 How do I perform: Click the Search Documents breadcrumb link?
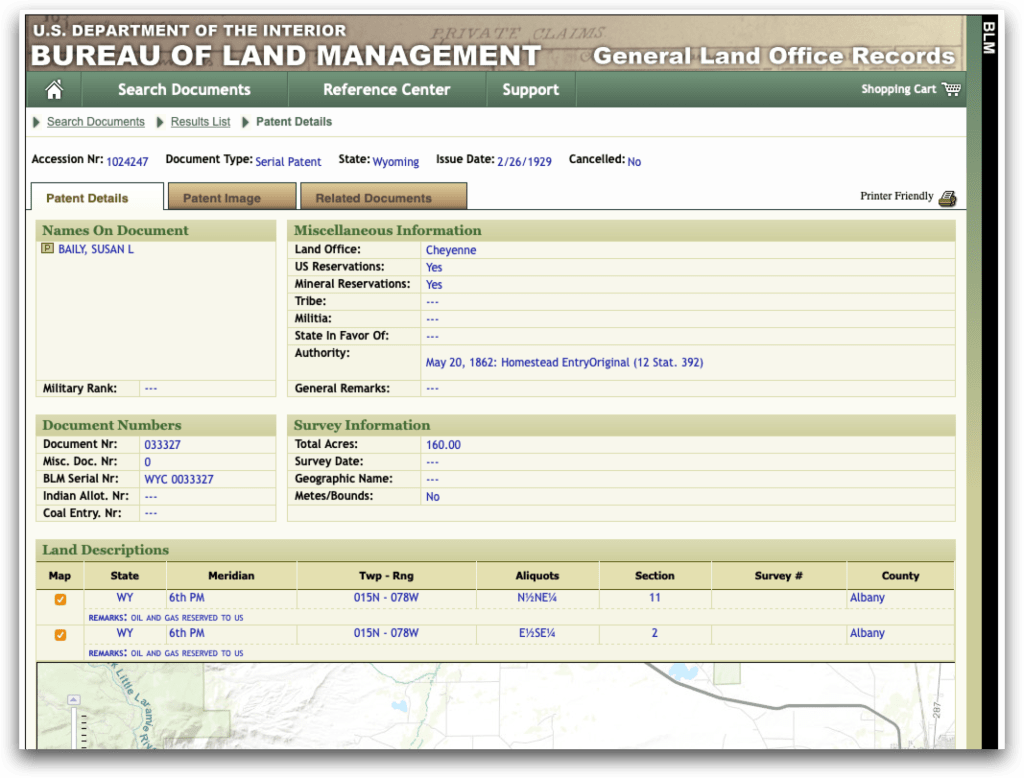(95, 122)
